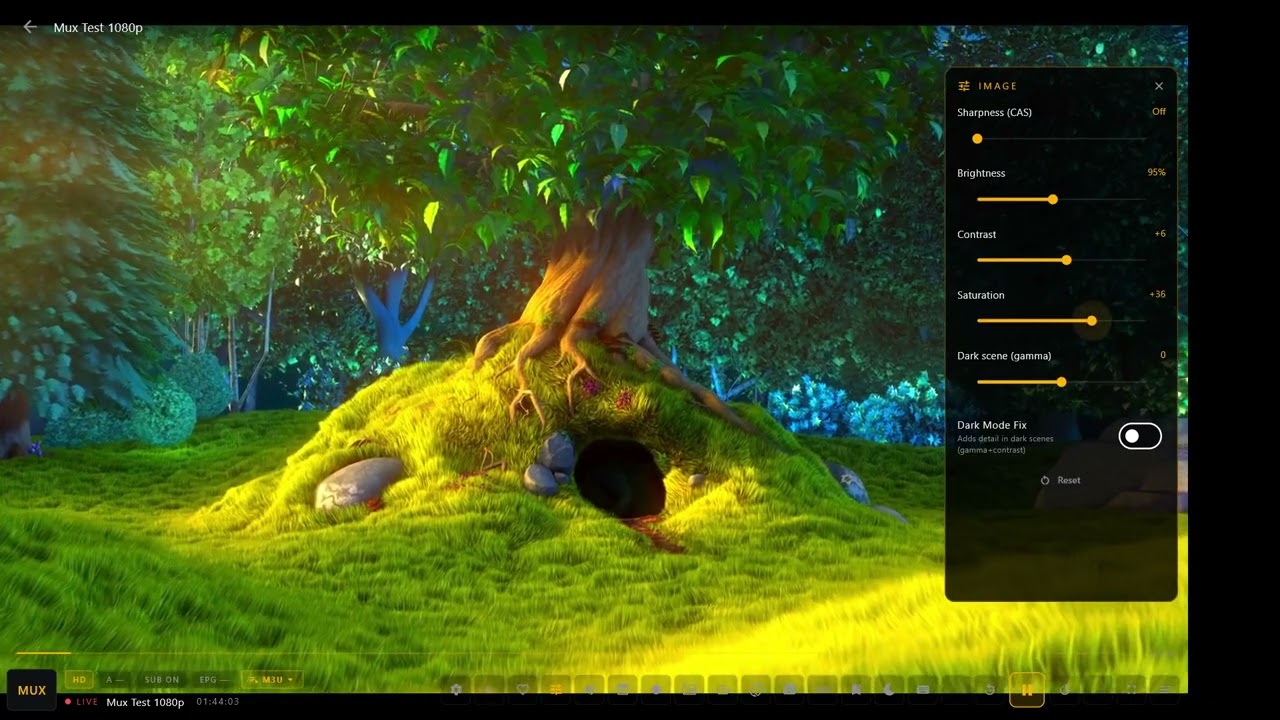
Task: Go back using the arrow beside Mux Test 1080p
Action: [30, 27]
